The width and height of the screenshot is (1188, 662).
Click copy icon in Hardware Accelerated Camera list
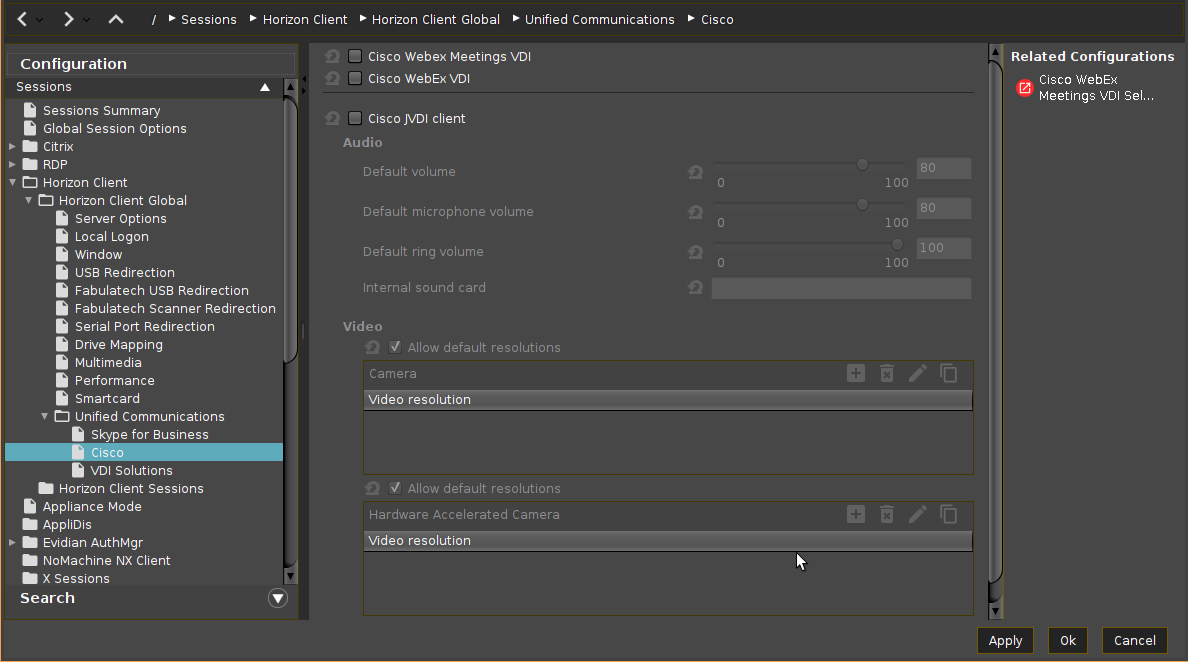coord(949,514)
